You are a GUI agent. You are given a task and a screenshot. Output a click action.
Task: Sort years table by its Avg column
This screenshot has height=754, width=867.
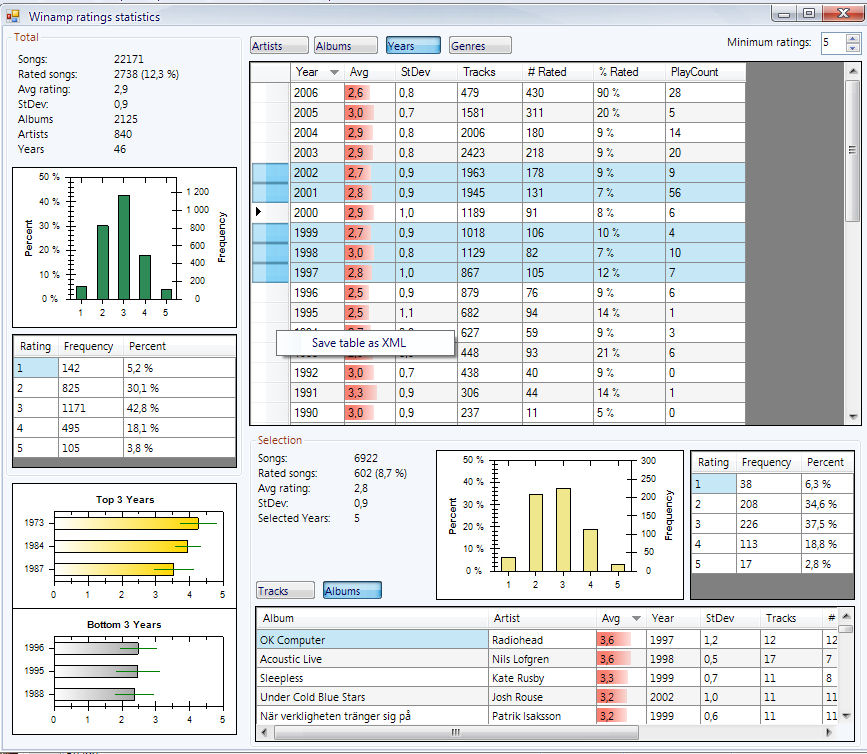[x=370, y=72]
